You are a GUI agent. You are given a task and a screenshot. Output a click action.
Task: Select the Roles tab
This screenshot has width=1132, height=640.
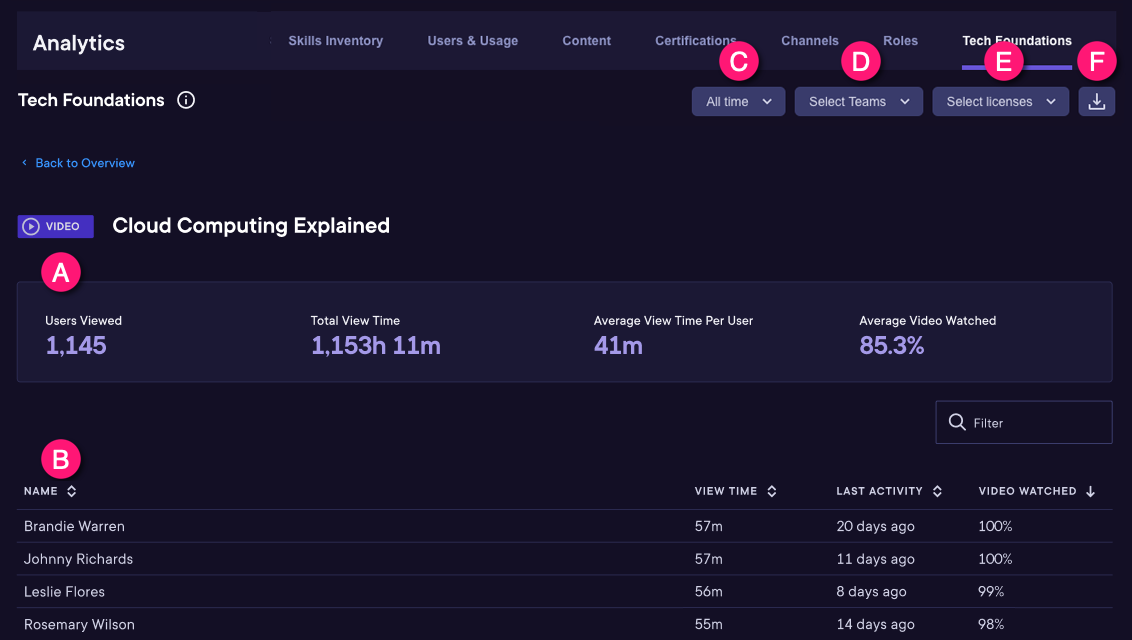coord(900,41)
